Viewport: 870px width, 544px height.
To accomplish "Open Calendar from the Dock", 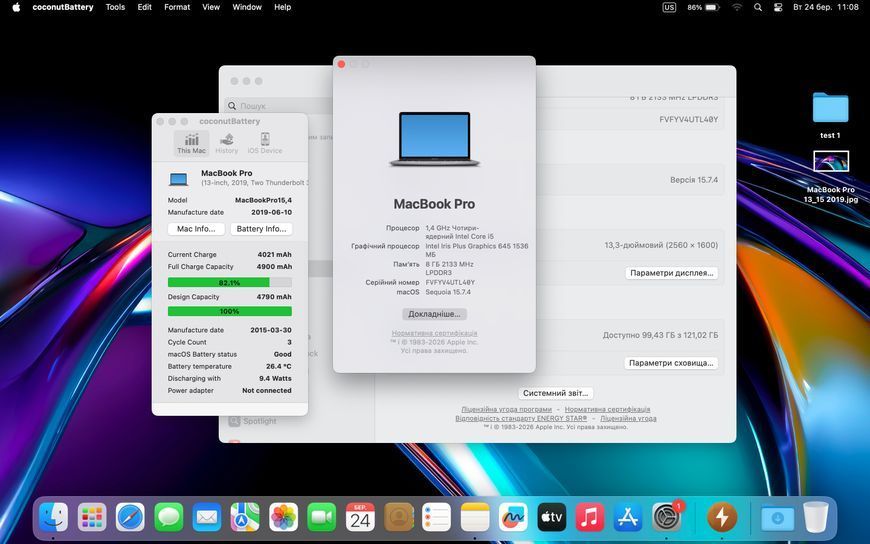I will (x=360, y=517).
